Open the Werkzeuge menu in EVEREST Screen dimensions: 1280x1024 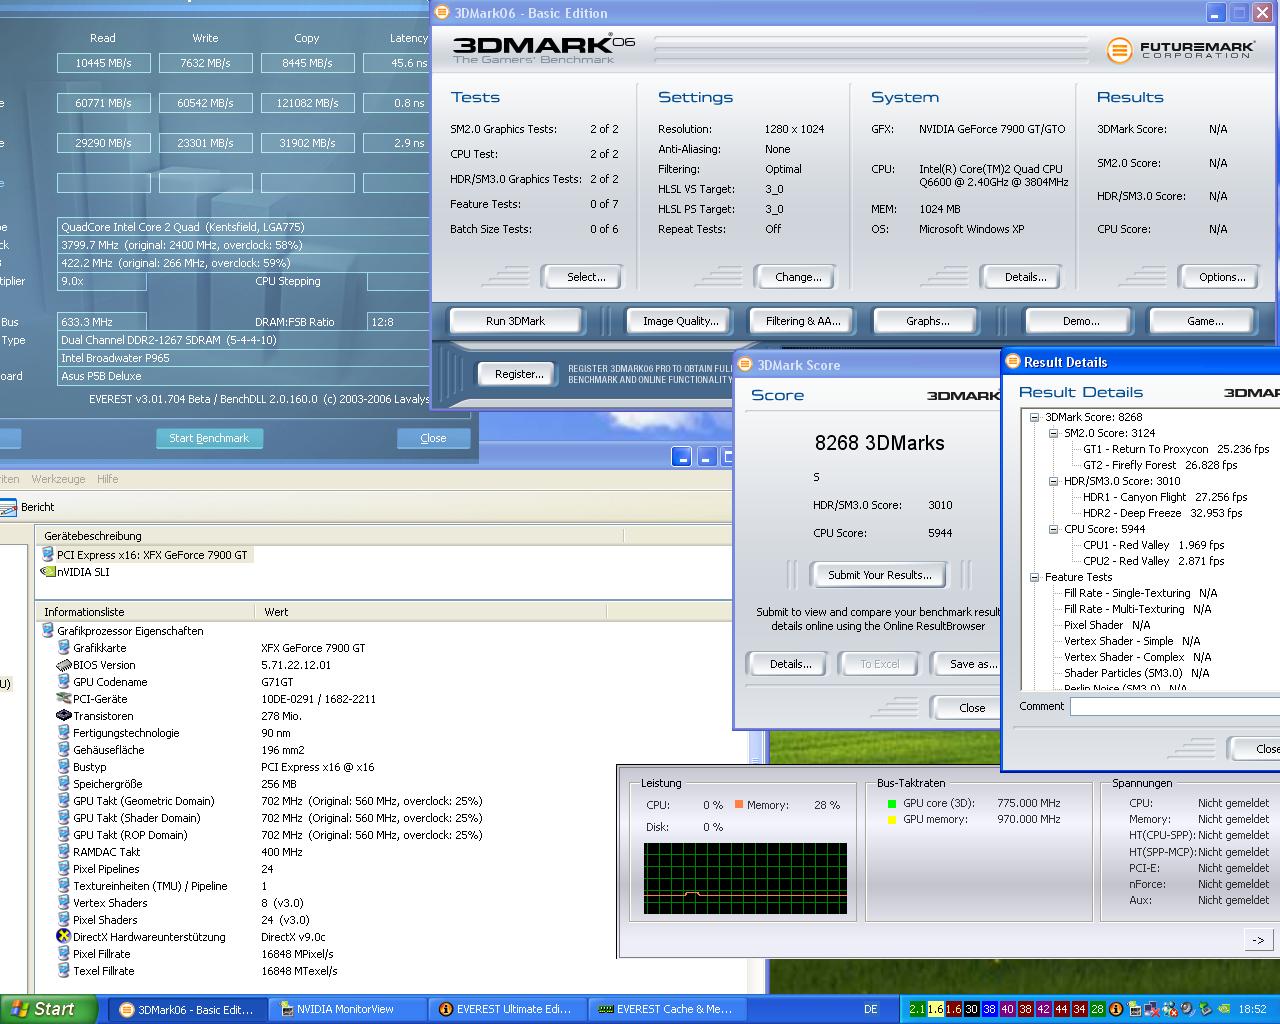[58, 479]
